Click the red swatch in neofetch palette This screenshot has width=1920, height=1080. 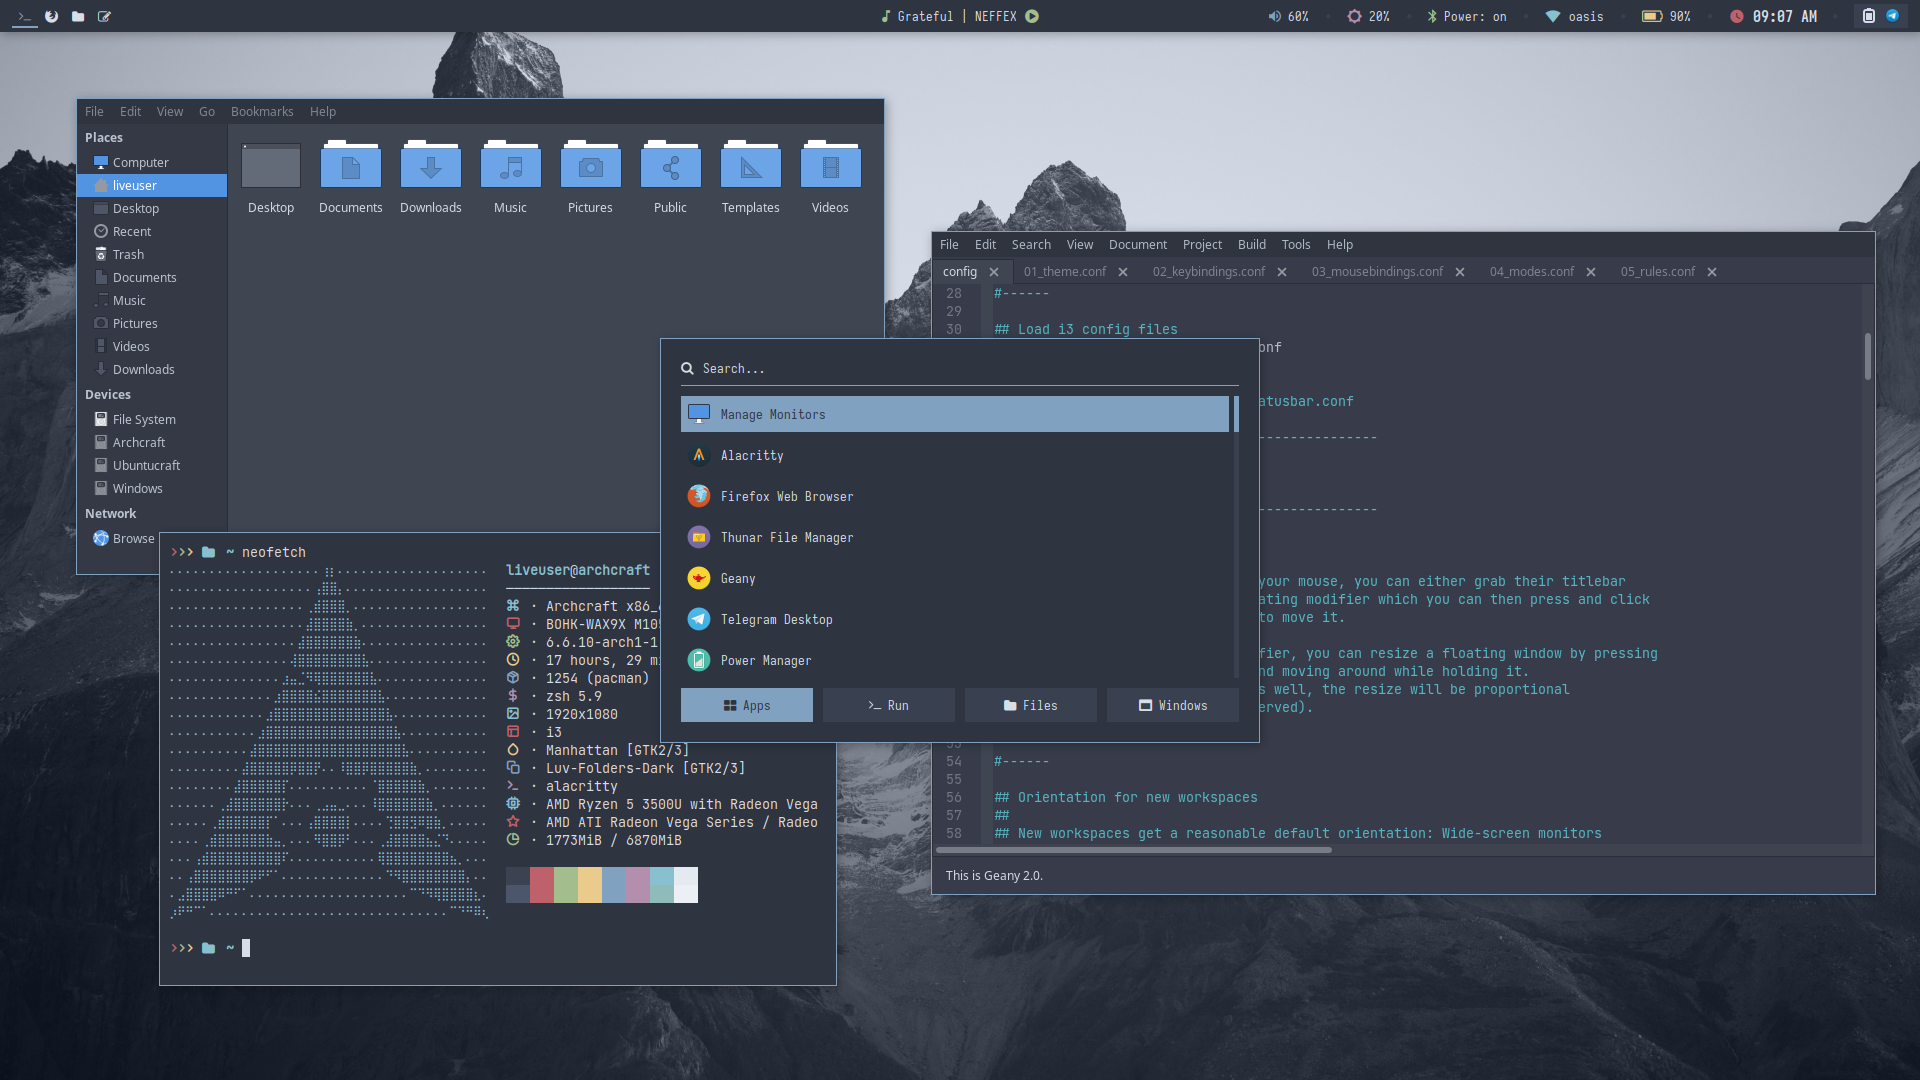coord(541,885)
